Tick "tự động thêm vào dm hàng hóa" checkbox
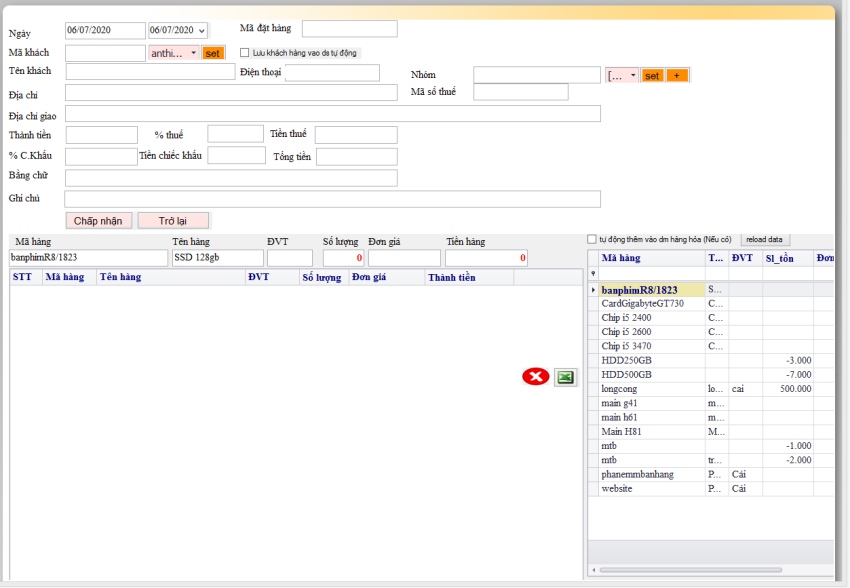Image resolution: width=850 pixels, height=588 pixels. (x=592, y=239)
